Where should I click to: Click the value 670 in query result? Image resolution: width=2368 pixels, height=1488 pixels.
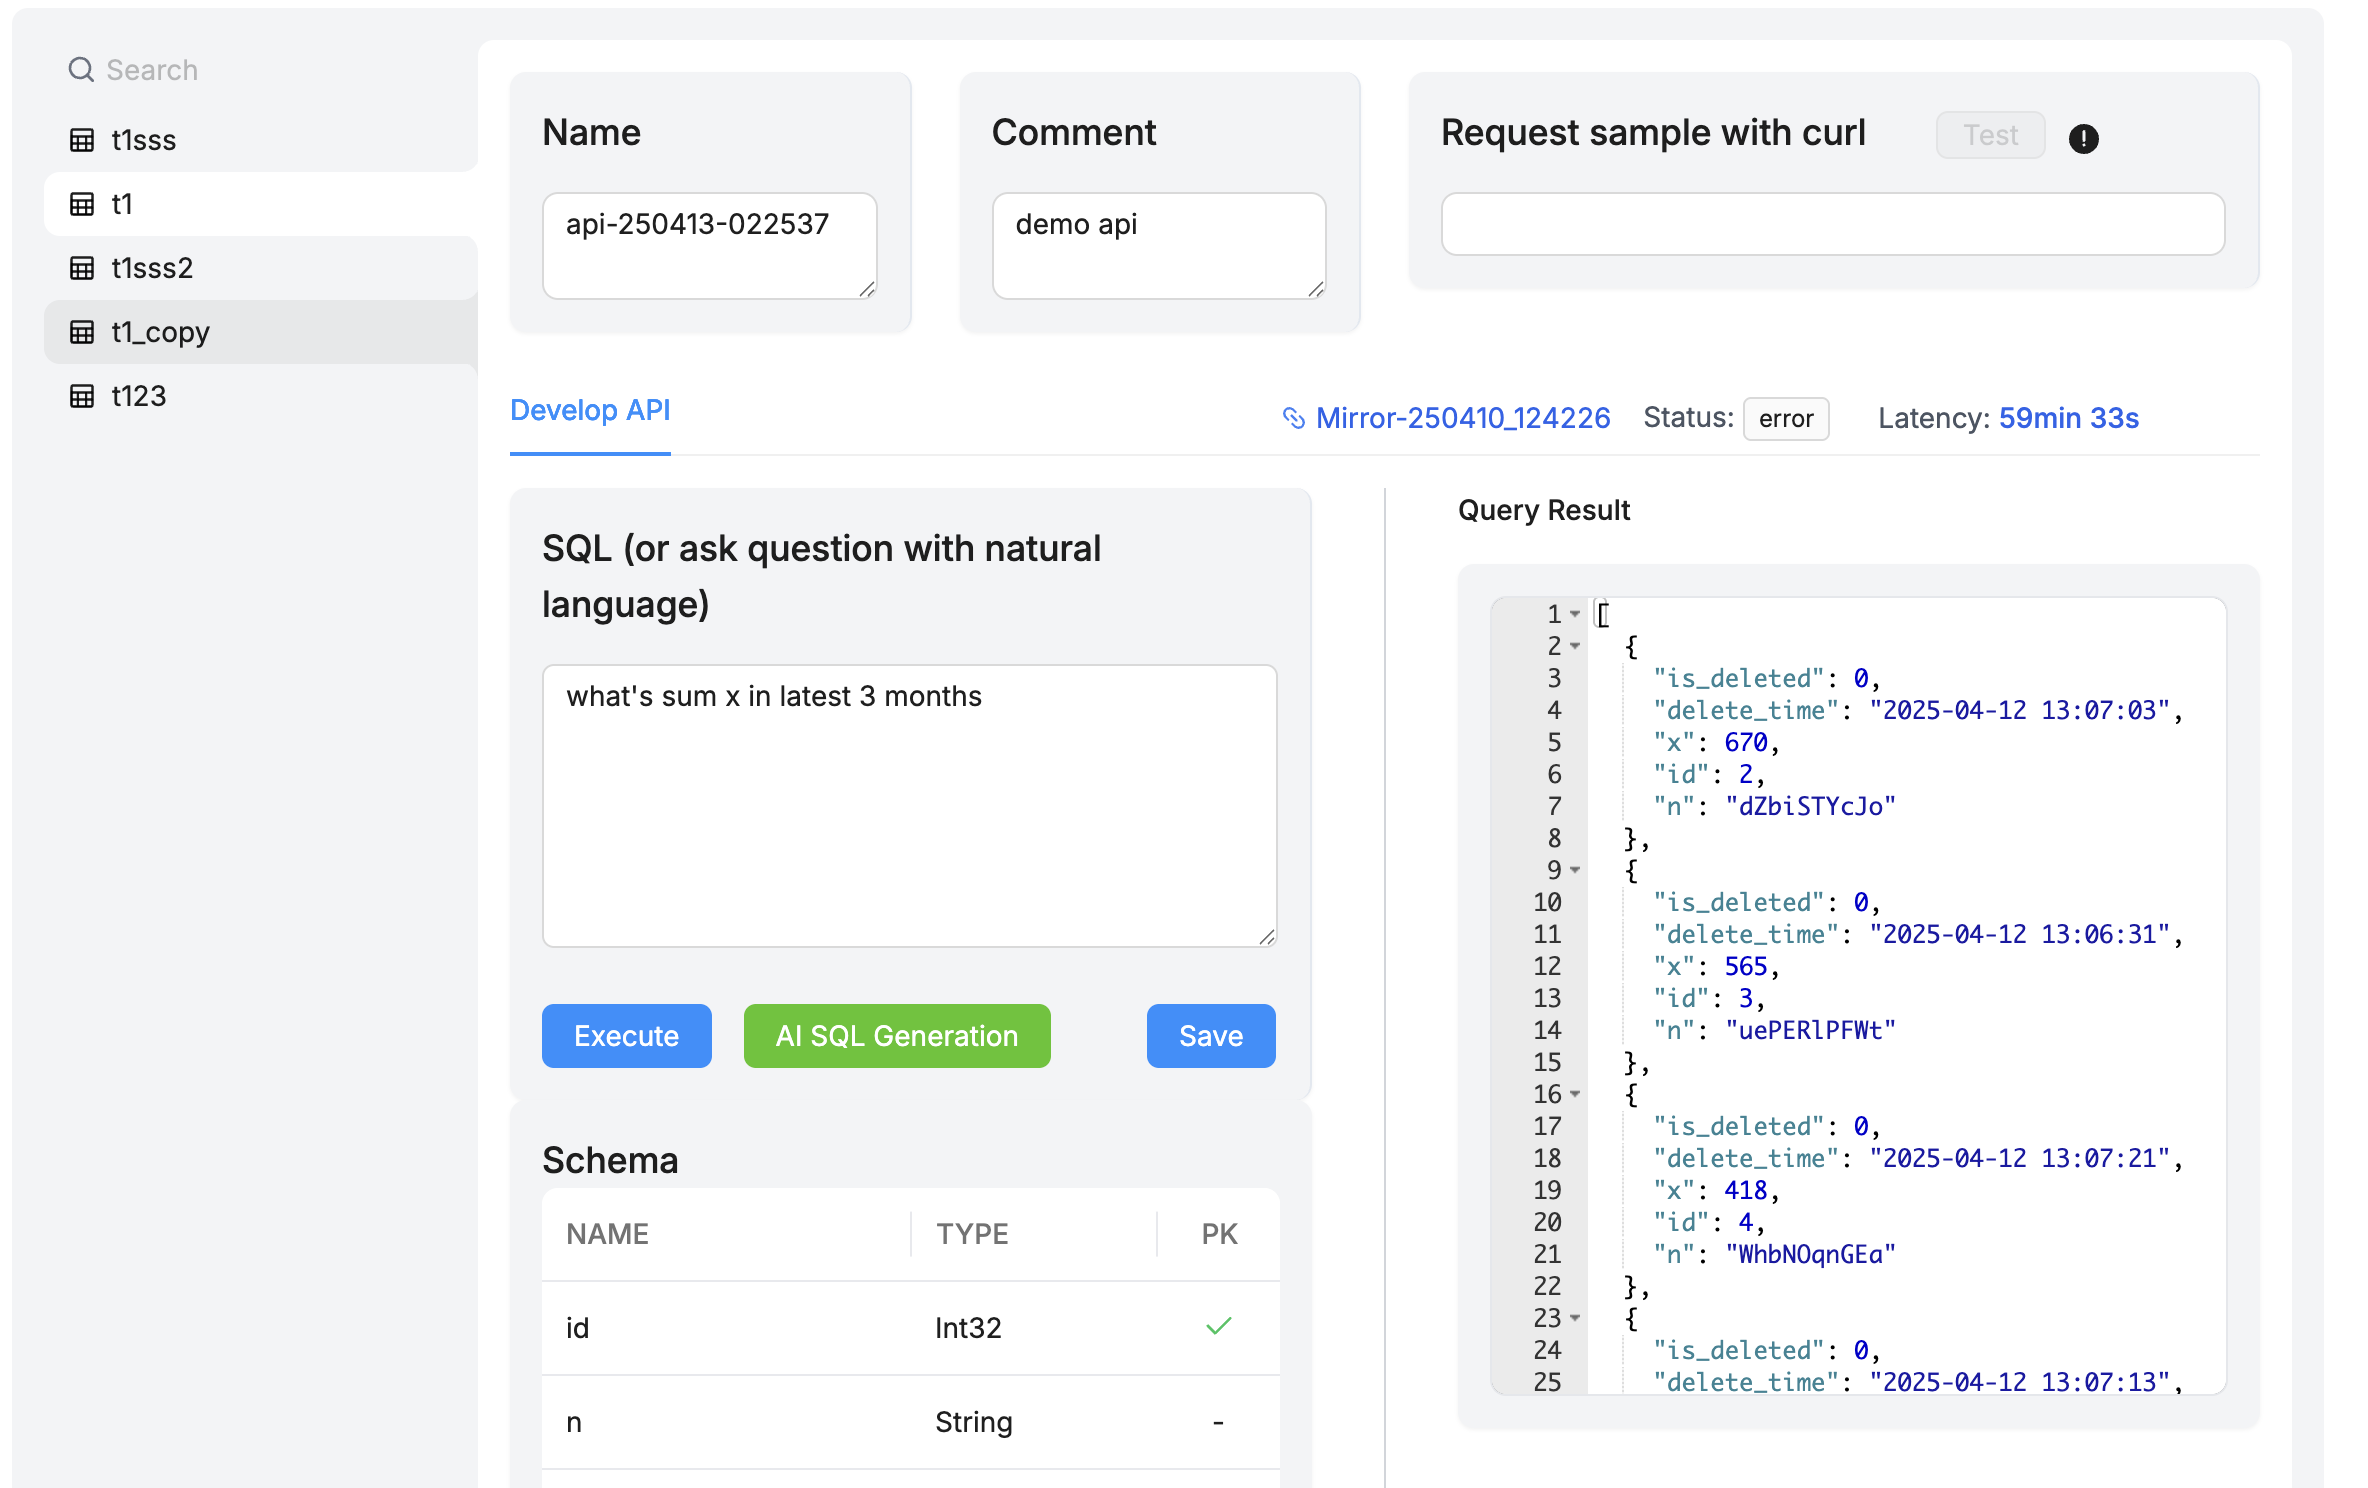pyautogui.click(x=1746, y=742)
